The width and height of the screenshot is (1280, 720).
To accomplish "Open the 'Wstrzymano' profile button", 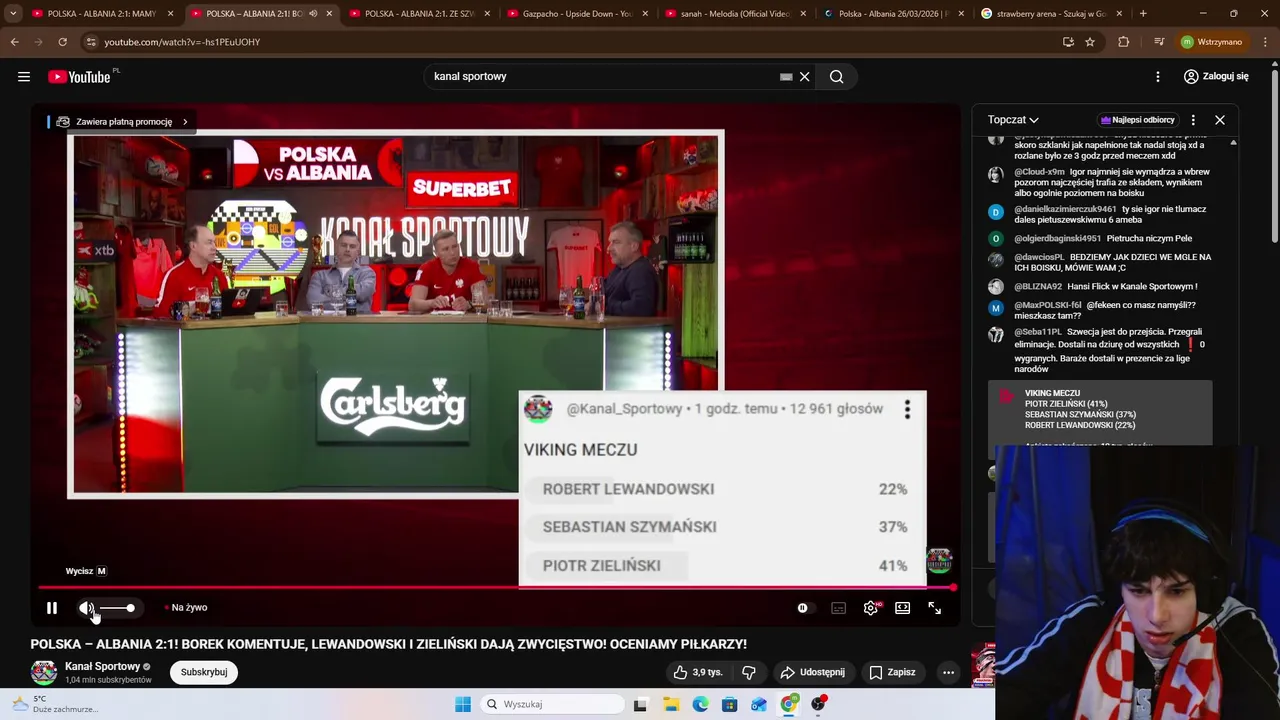I will tap(1211, 42).
